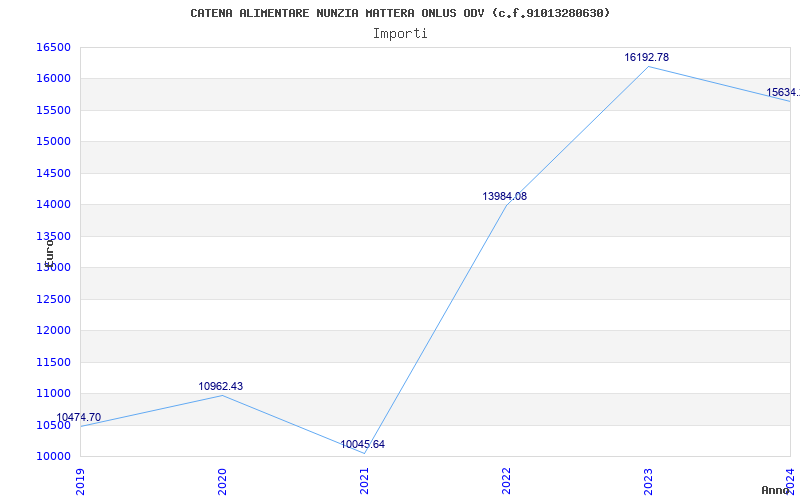
Task: Click y-axis value 16000
Action: tap(53, 79)
